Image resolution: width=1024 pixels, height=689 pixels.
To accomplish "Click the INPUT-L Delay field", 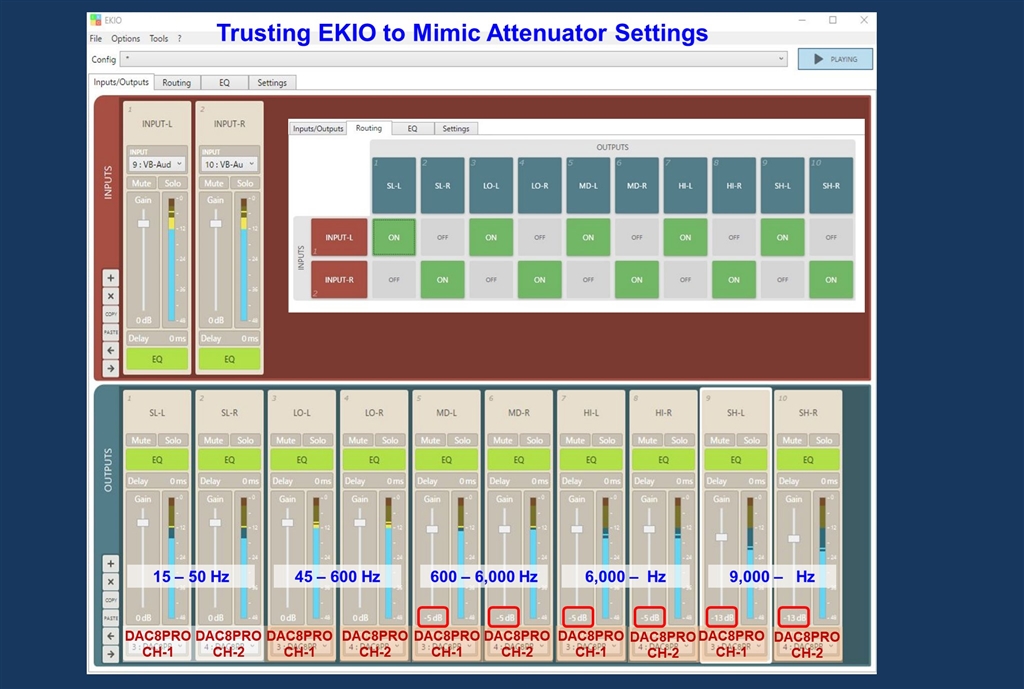I will (157, 338).
